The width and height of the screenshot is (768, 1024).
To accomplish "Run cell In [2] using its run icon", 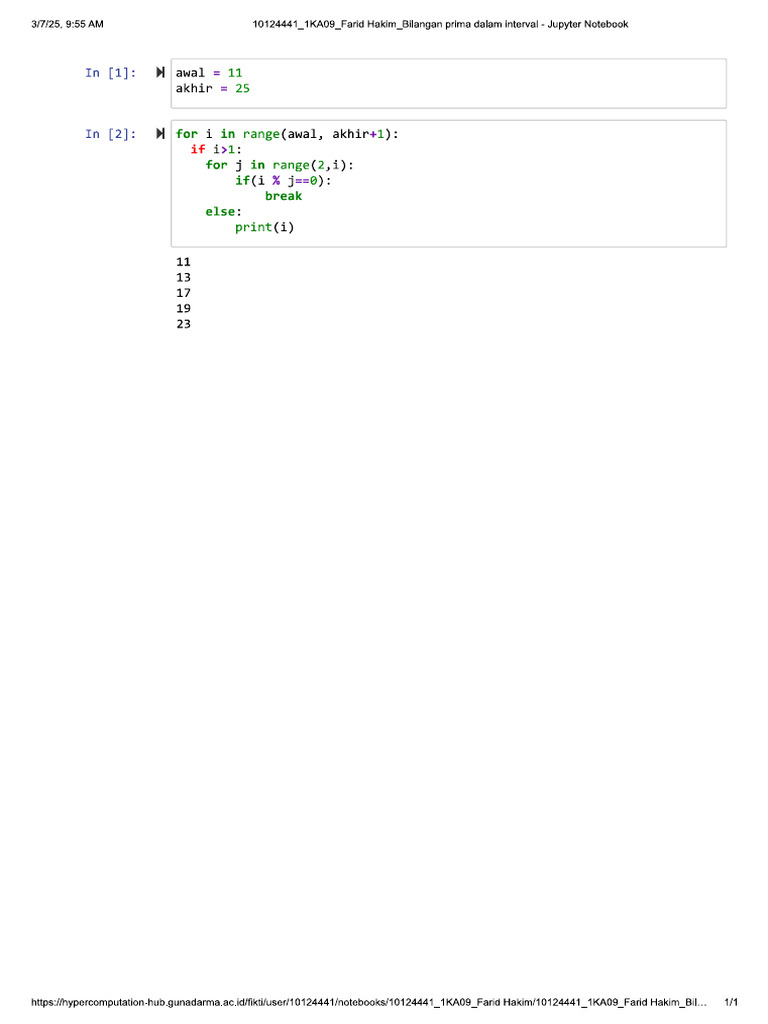I will pos(160,134).
